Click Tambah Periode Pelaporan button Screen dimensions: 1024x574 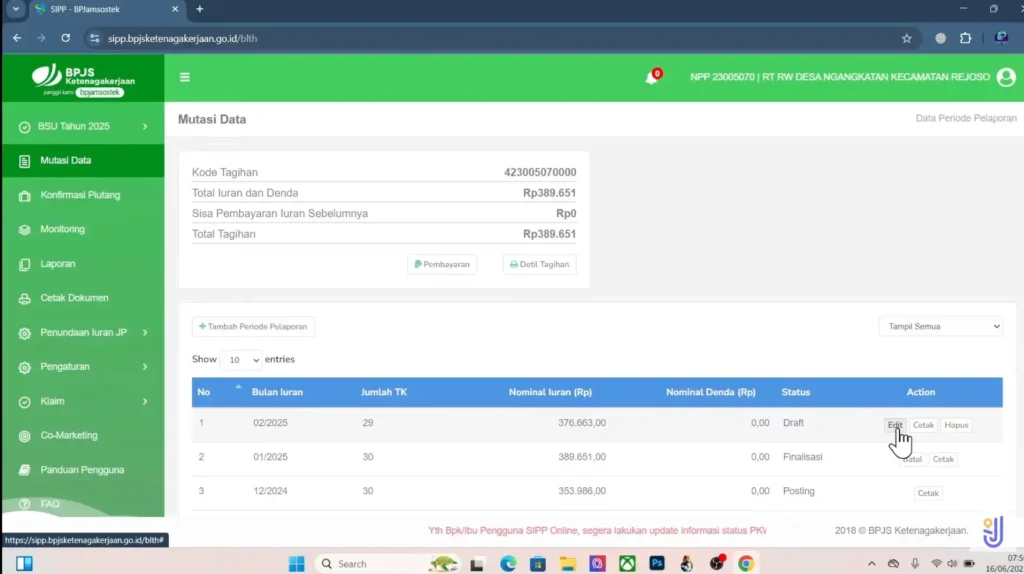click(254, 327)
